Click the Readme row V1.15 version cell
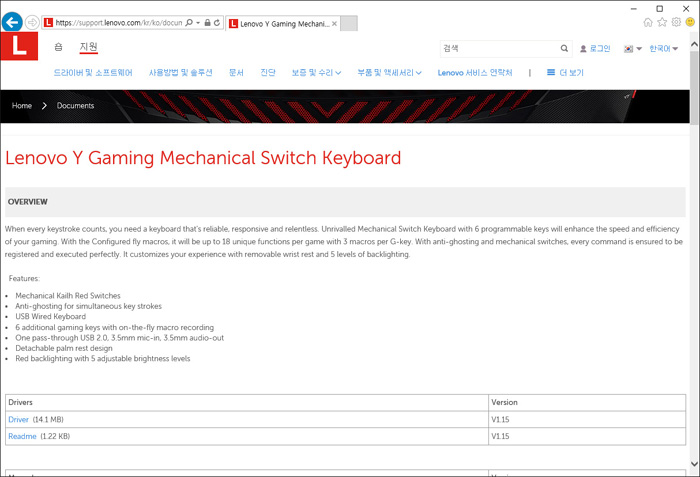The image size is (700, 477). 587,436
